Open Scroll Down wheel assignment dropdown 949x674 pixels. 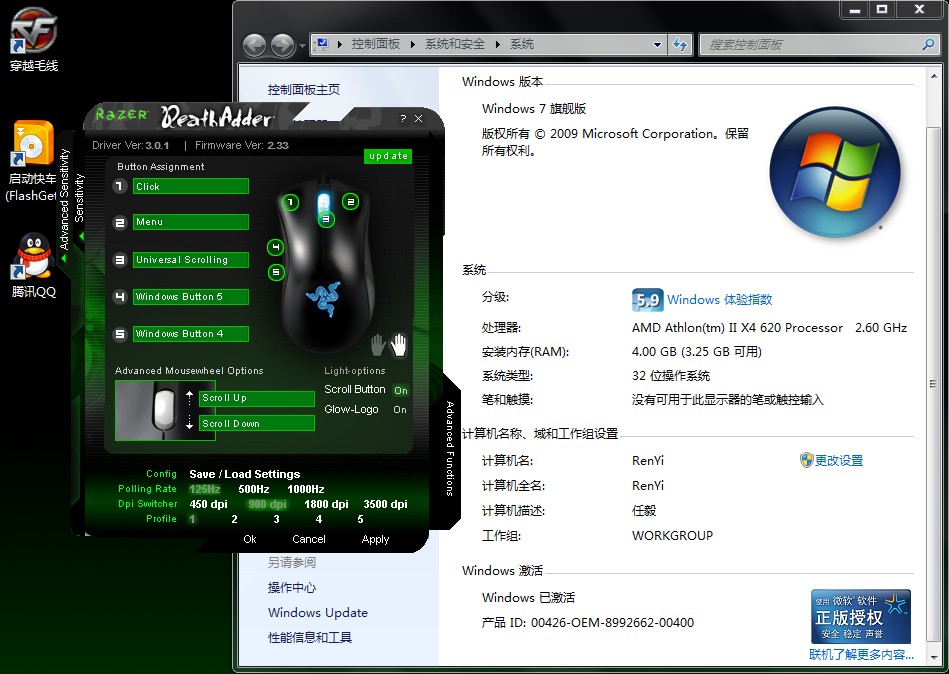(257, 423)
